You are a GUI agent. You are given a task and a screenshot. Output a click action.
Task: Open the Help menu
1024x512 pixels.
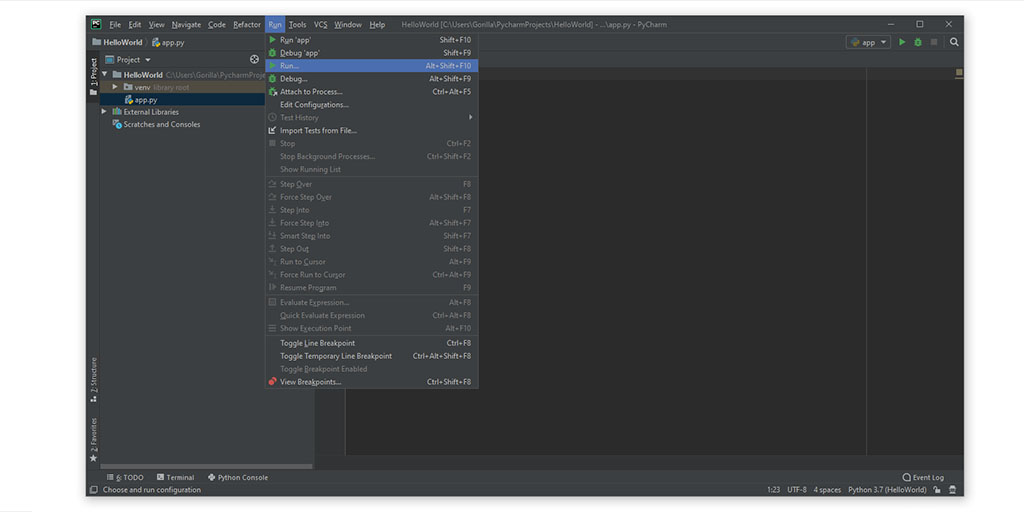click(x=377, y=25)
